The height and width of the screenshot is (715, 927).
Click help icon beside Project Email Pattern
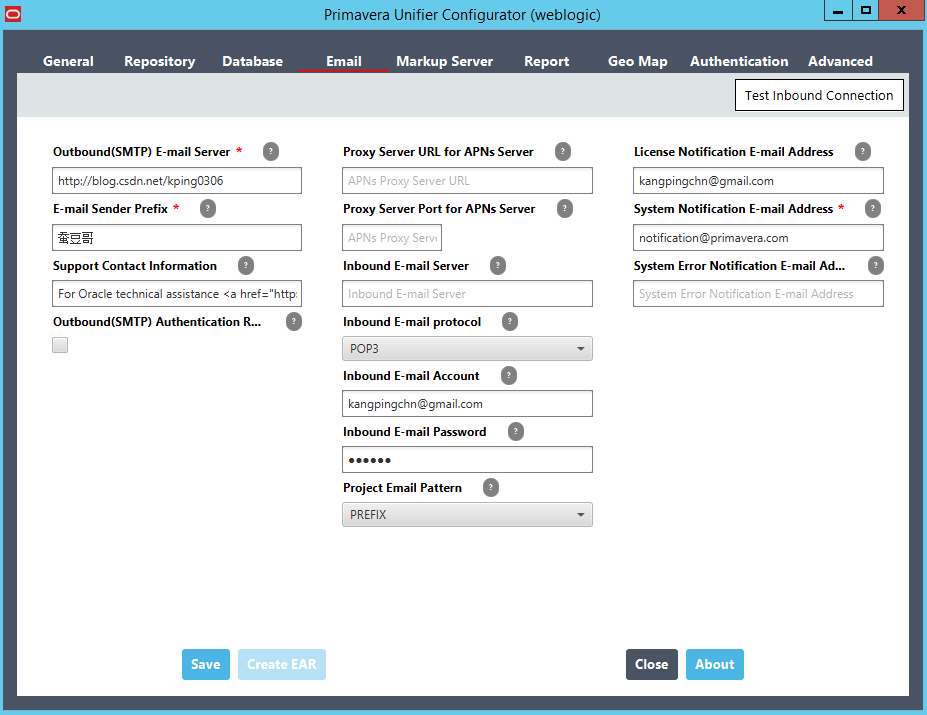pyautogui.click(x=491, y=488)
